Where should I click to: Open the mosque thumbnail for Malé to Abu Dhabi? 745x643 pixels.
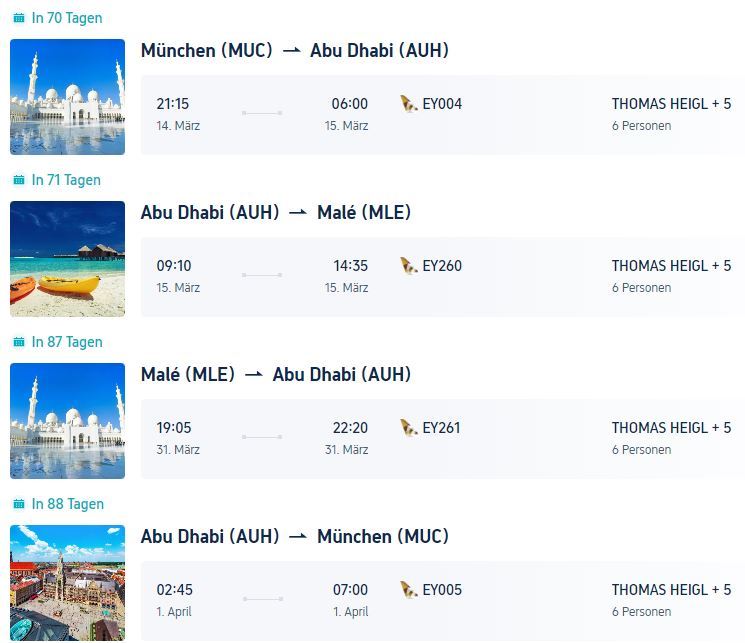67,421
